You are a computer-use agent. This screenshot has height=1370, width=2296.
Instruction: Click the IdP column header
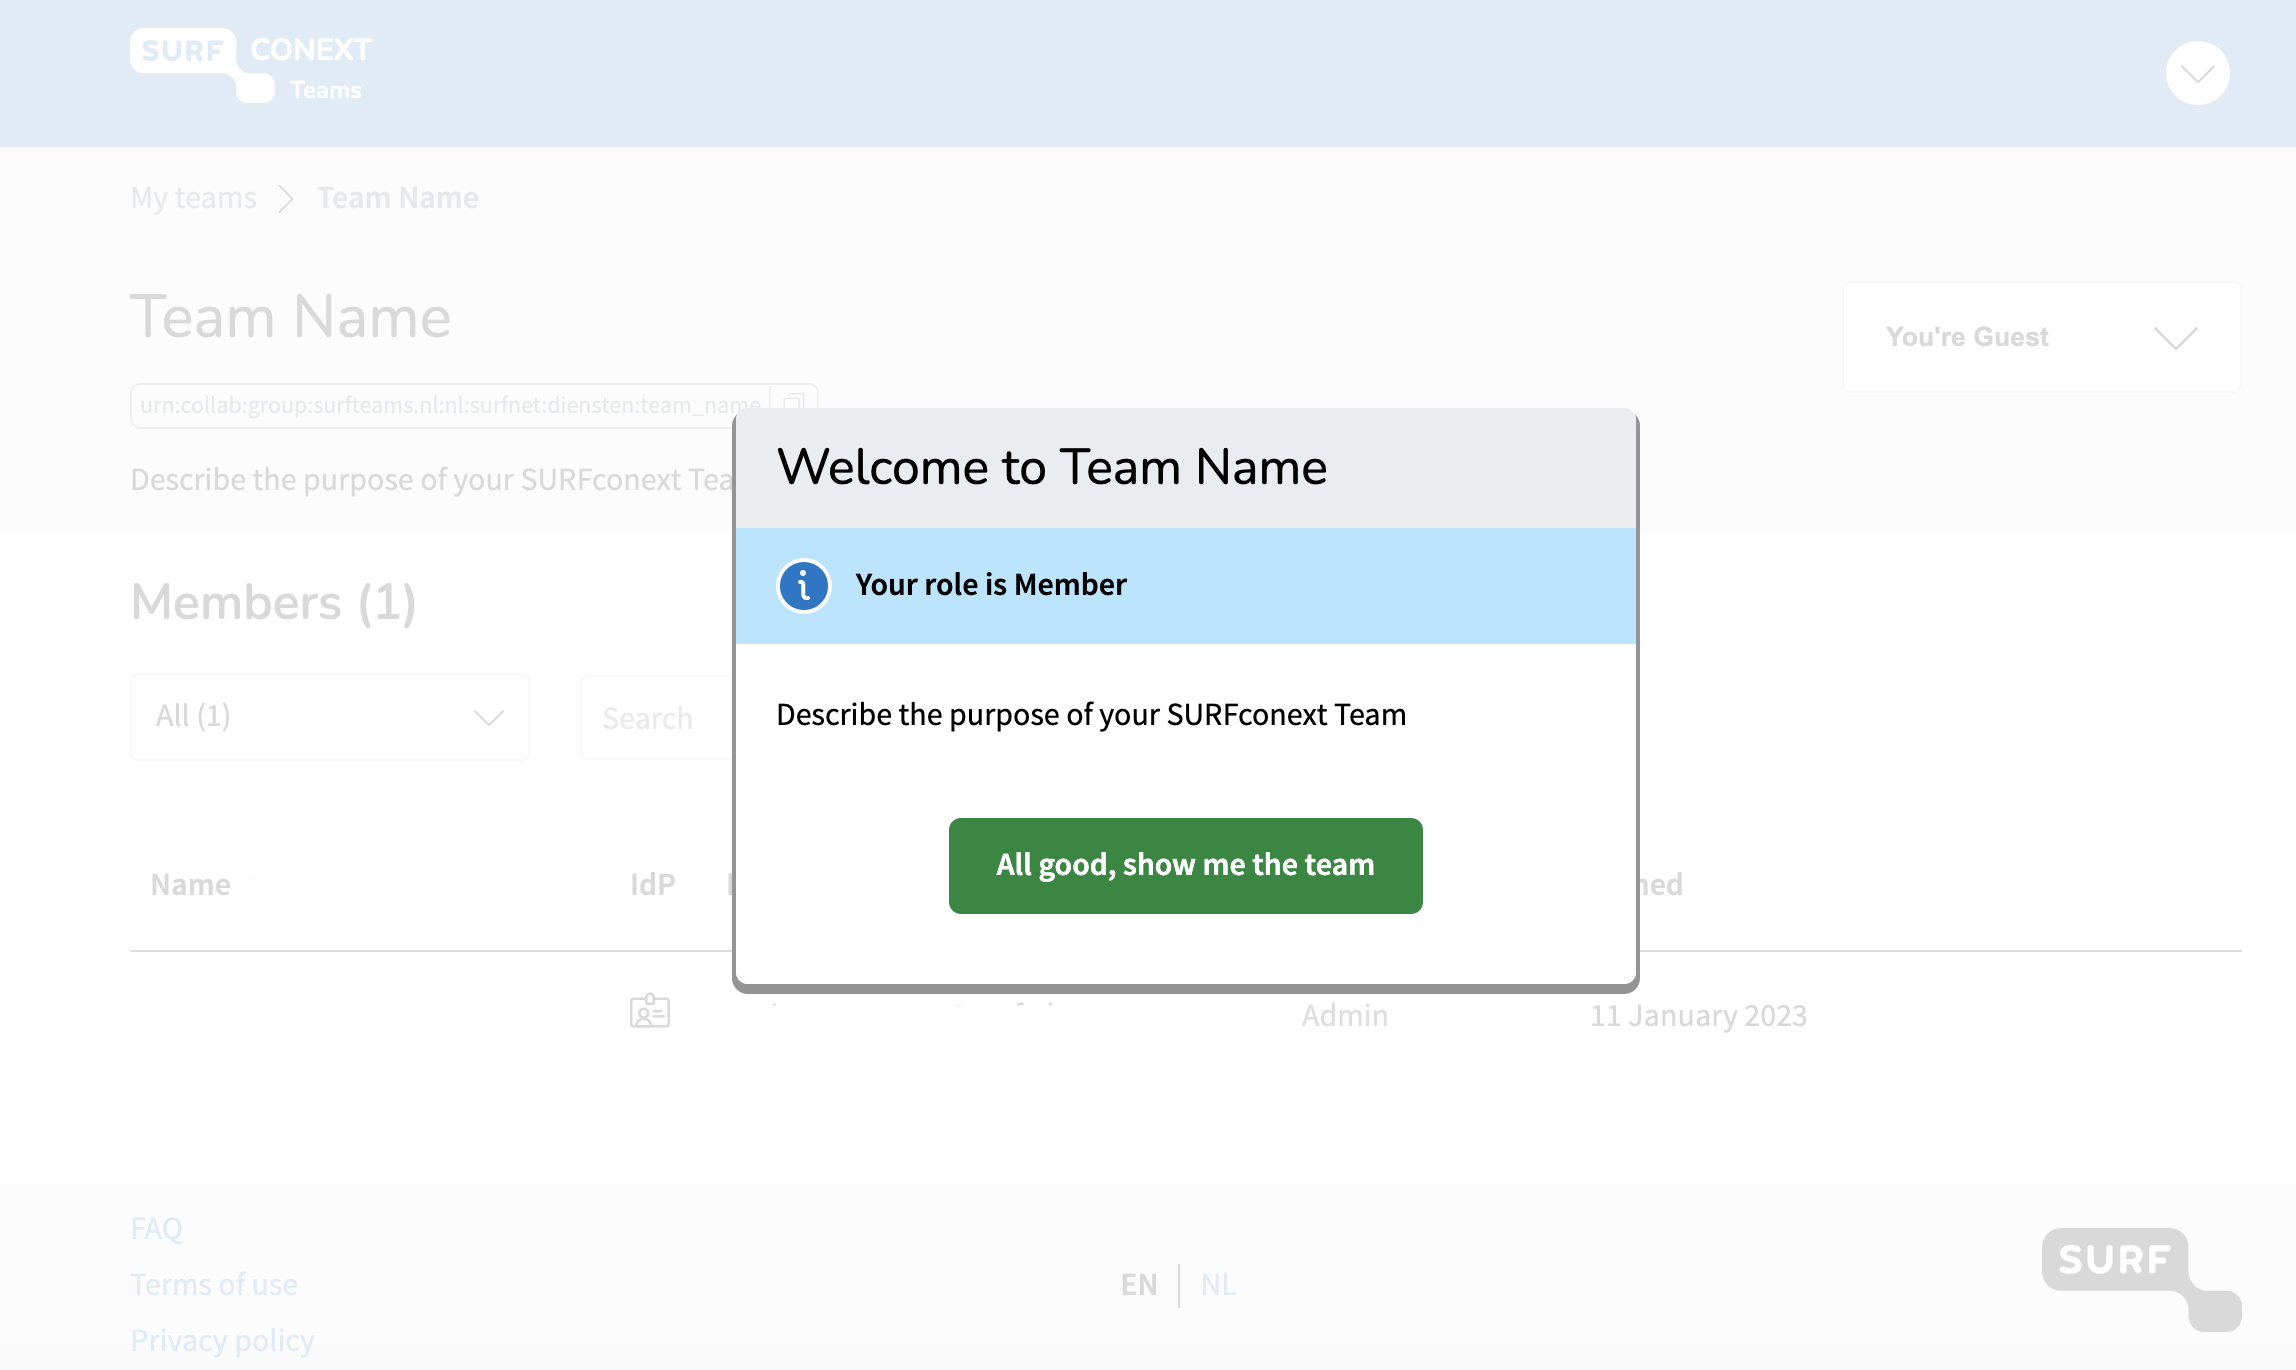pos(653,884)
